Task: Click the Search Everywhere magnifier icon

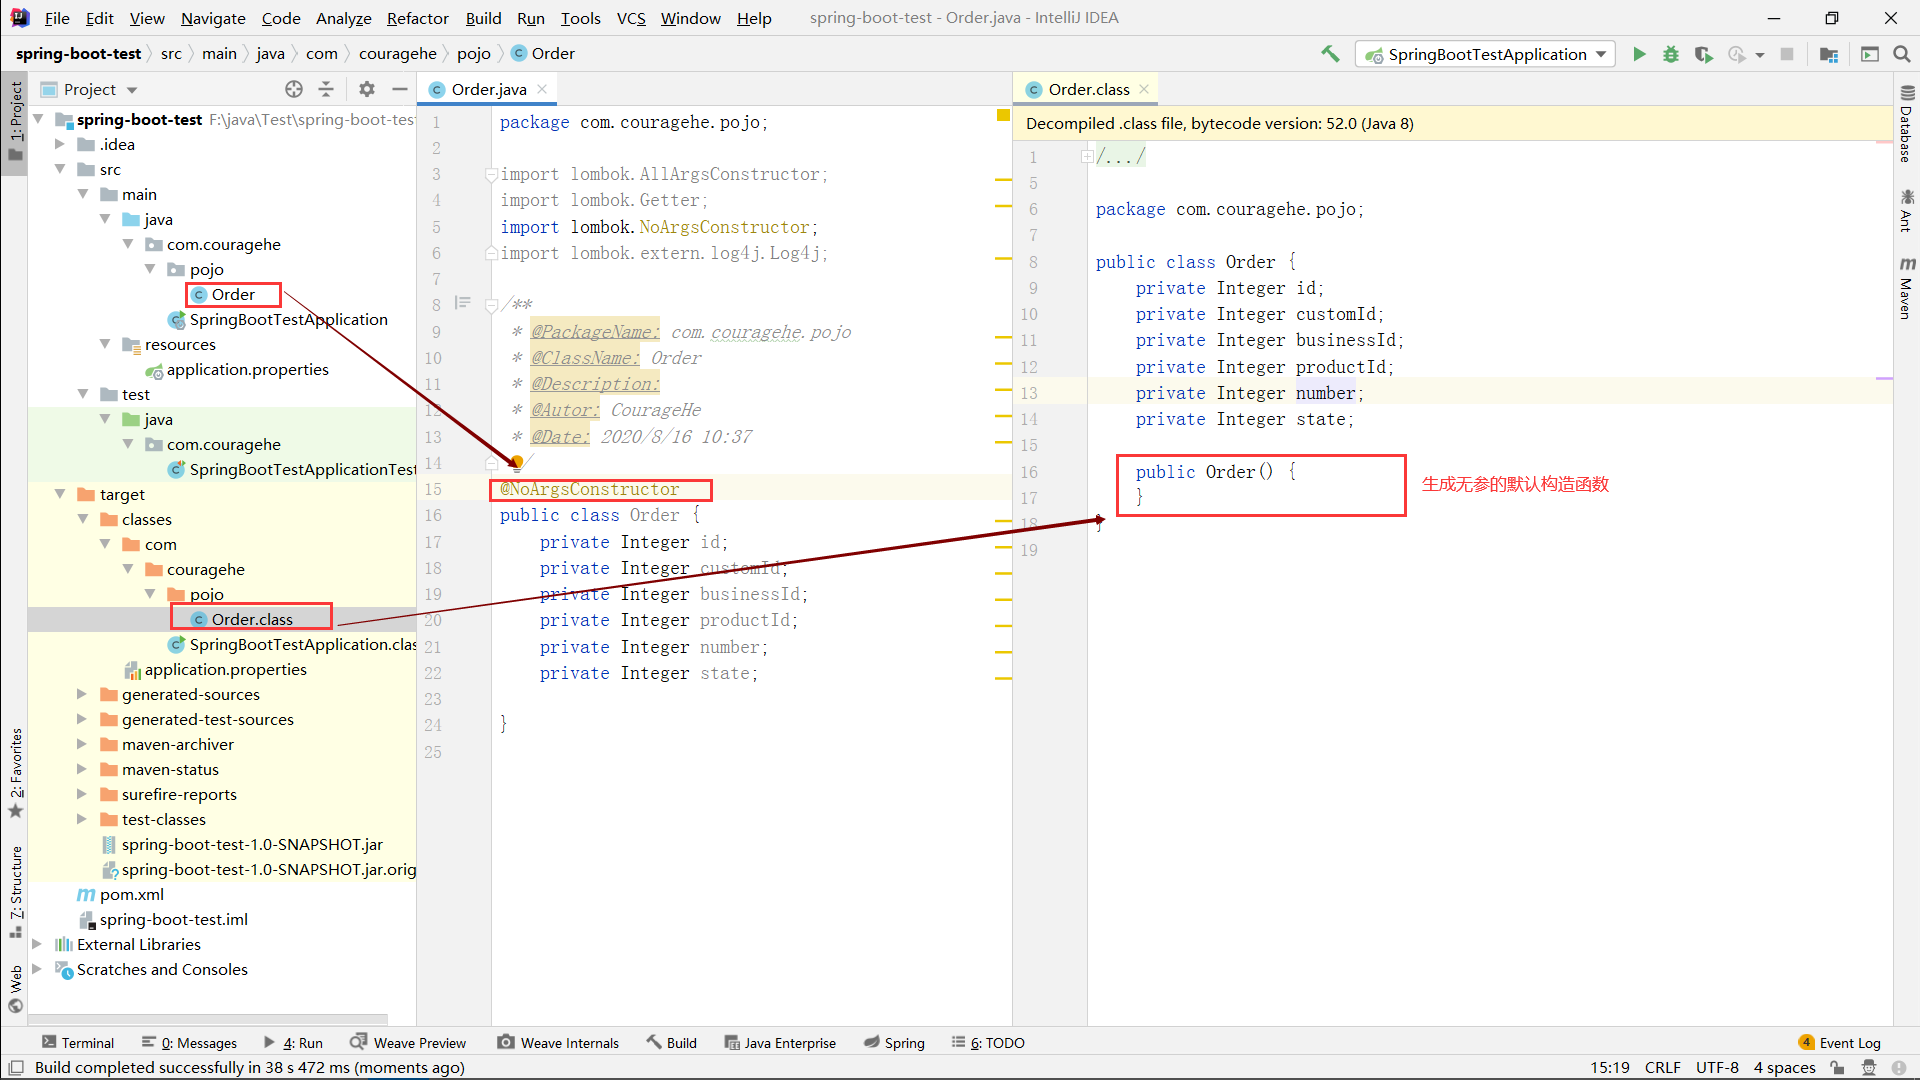Action: tap(1902, 54)
